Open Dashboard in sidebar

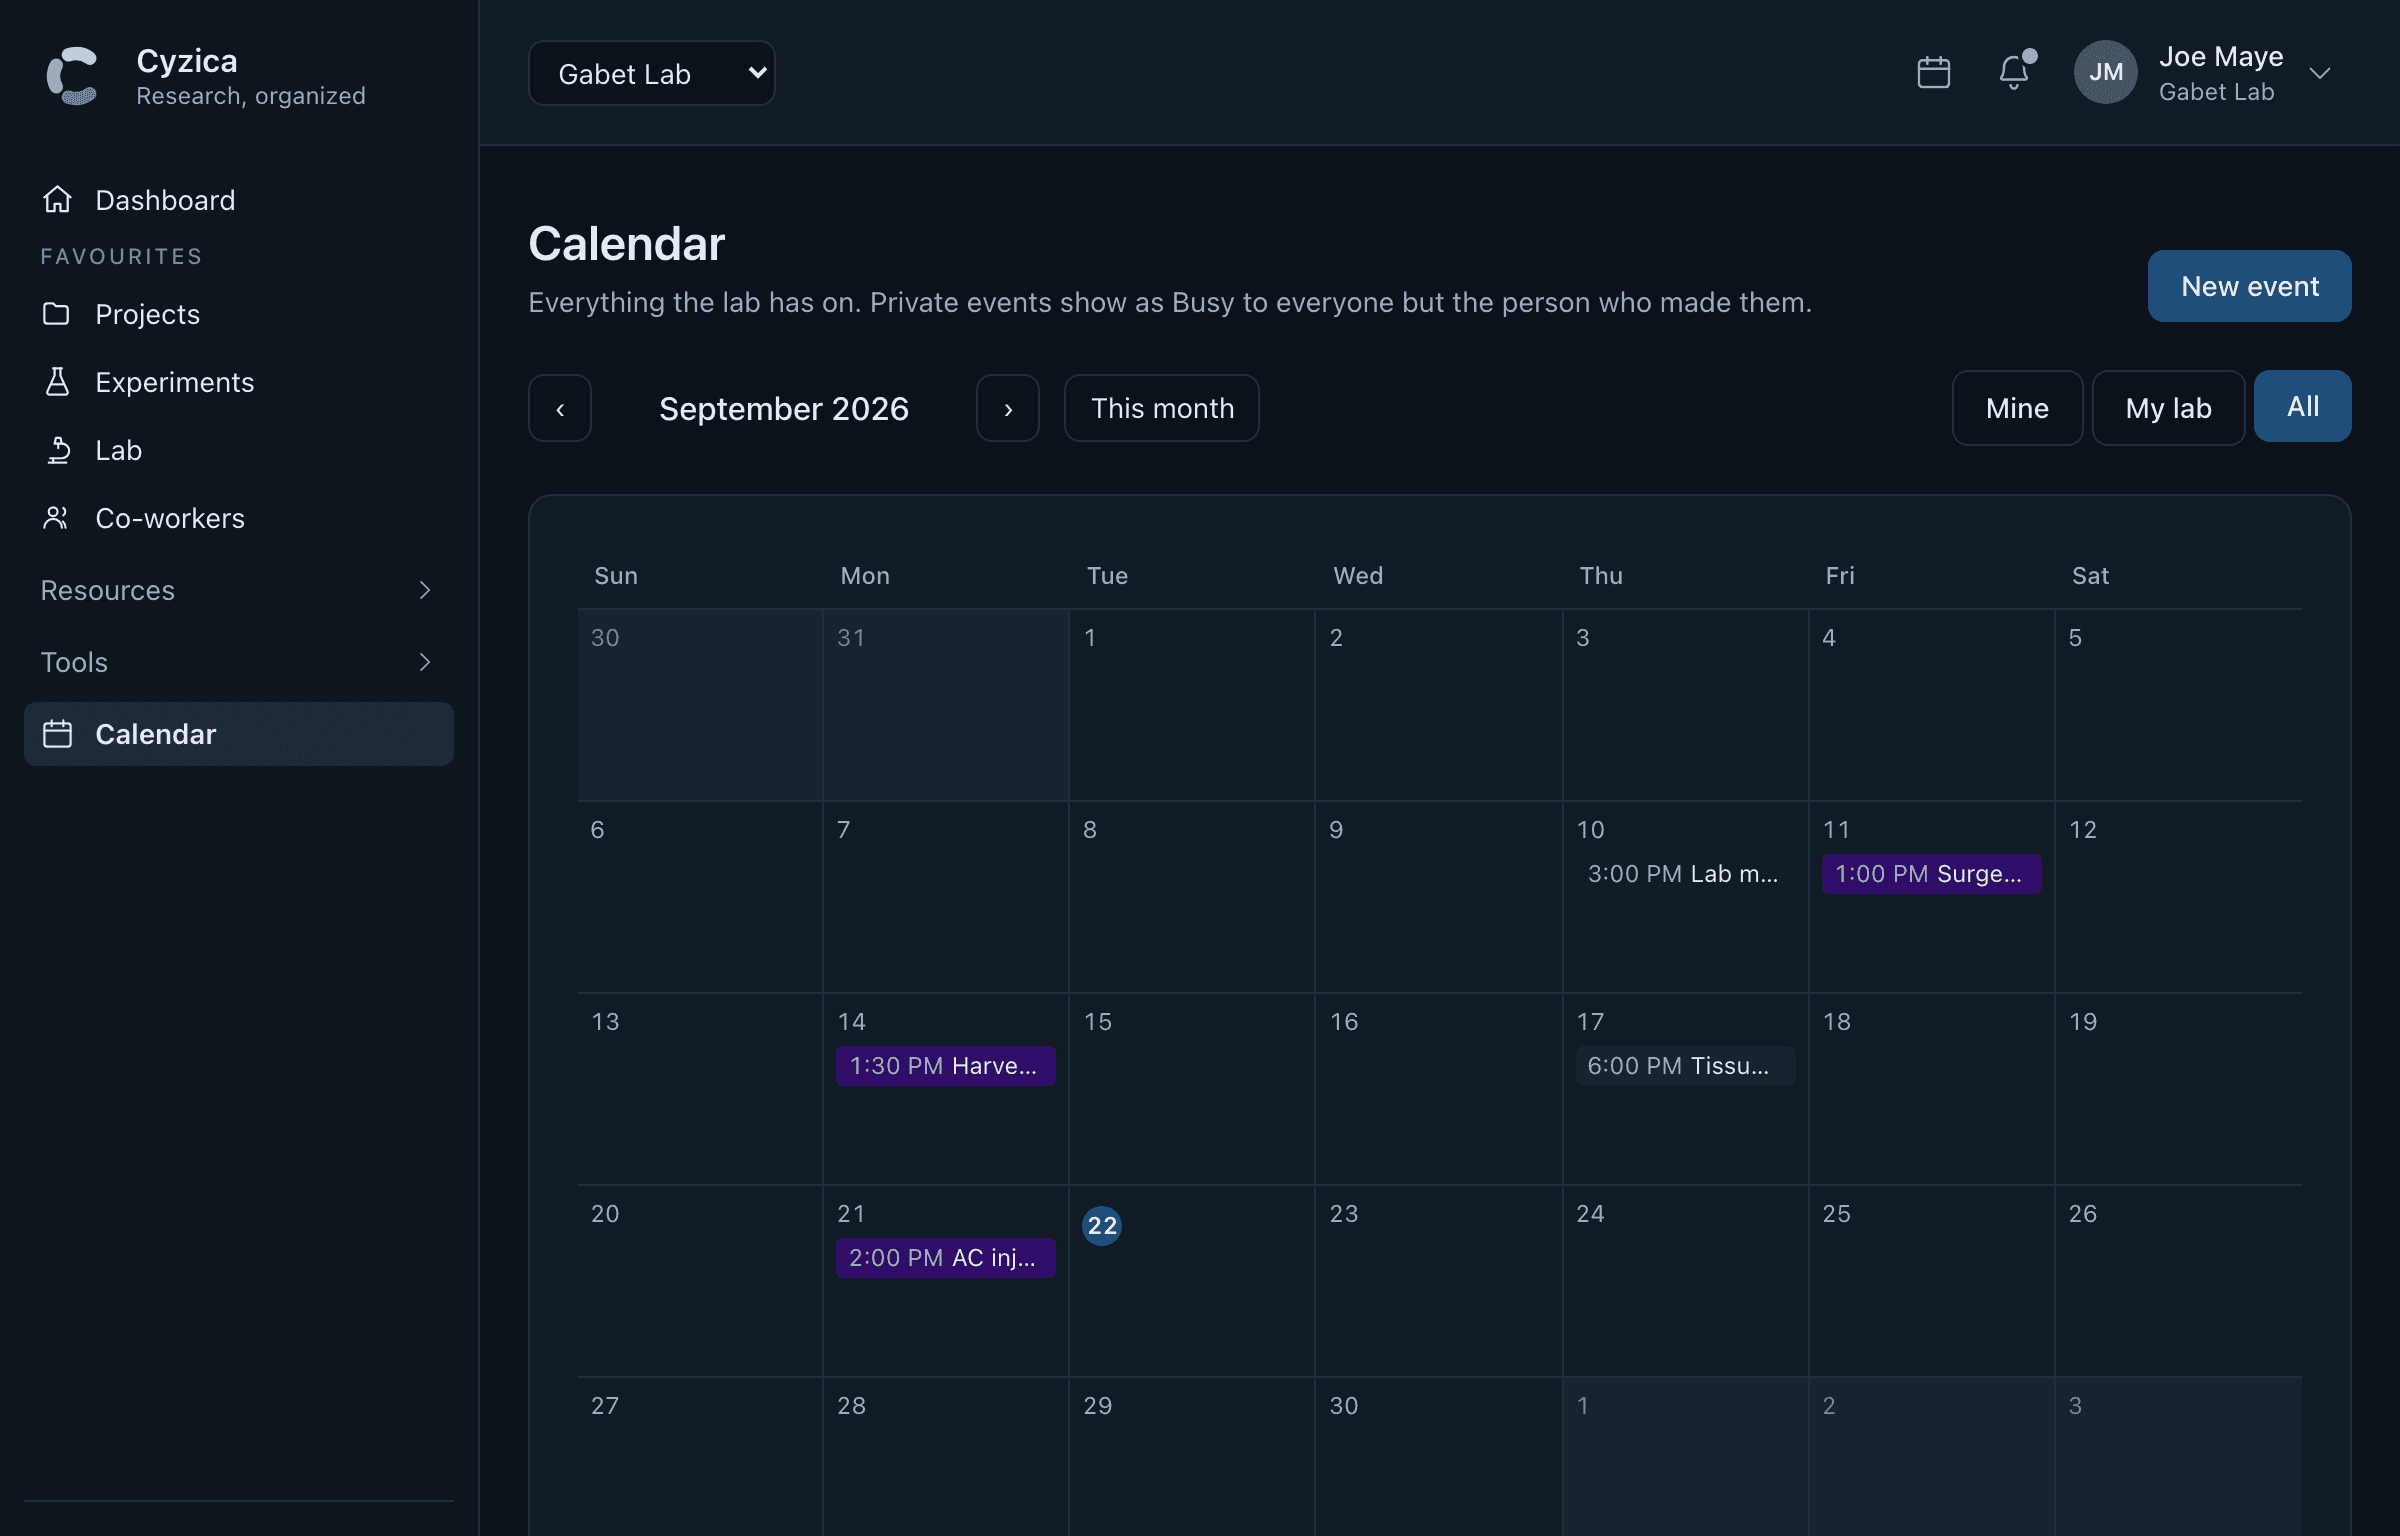point(238,200)
